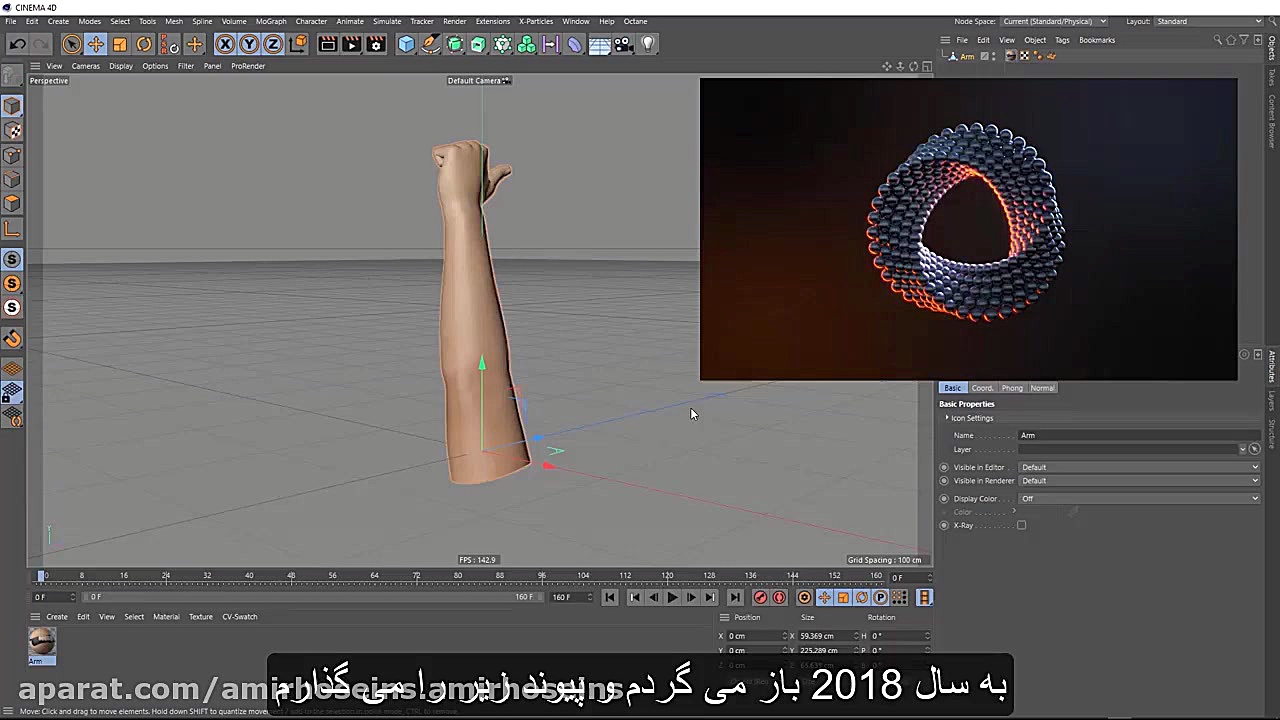Image resolution: width=1280 pixels, height=720 pixels.
Task: Click the Play button in the timeline
Action: tap(672, 597)
